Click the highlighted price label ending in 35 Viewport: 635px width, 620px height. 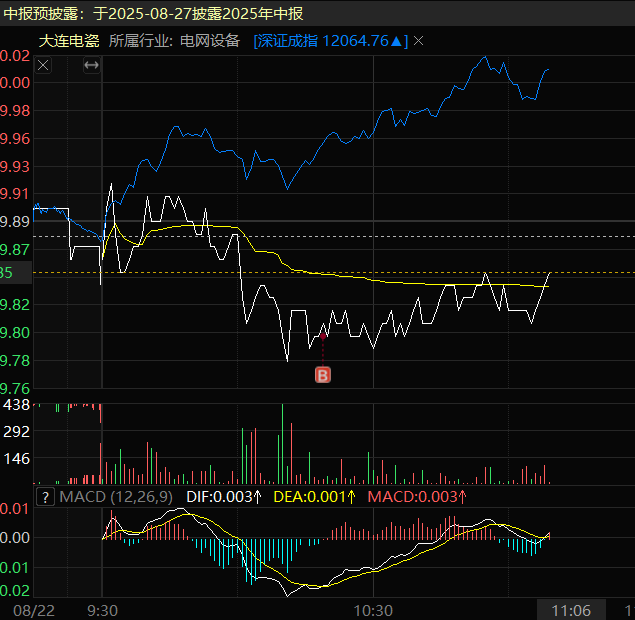pos(16,273)
